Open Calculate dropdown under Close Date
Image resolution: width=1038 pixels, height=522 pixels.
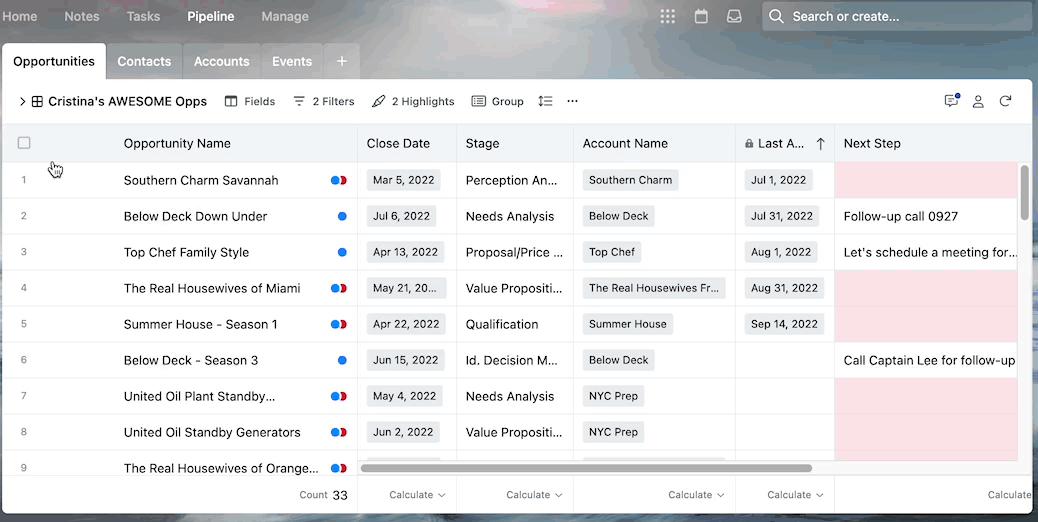[x=417, y=495]
